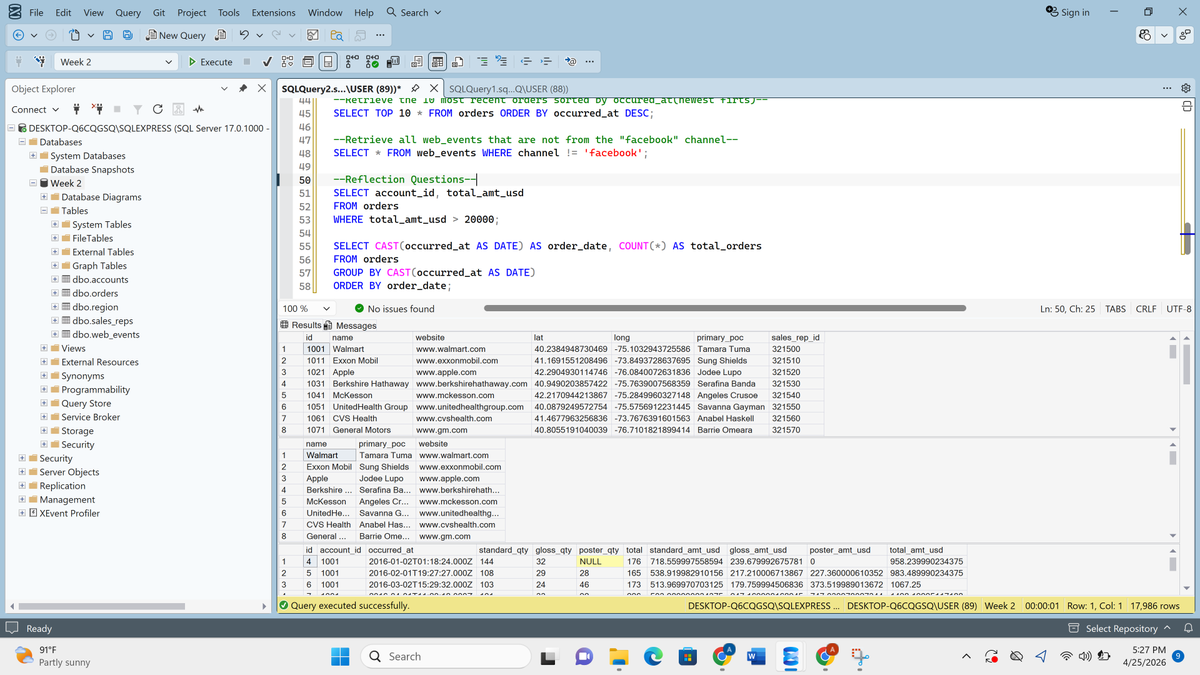Select dbo.sales_reps table in tree
The image size is (1200, 675).
[x=103, y=321]
